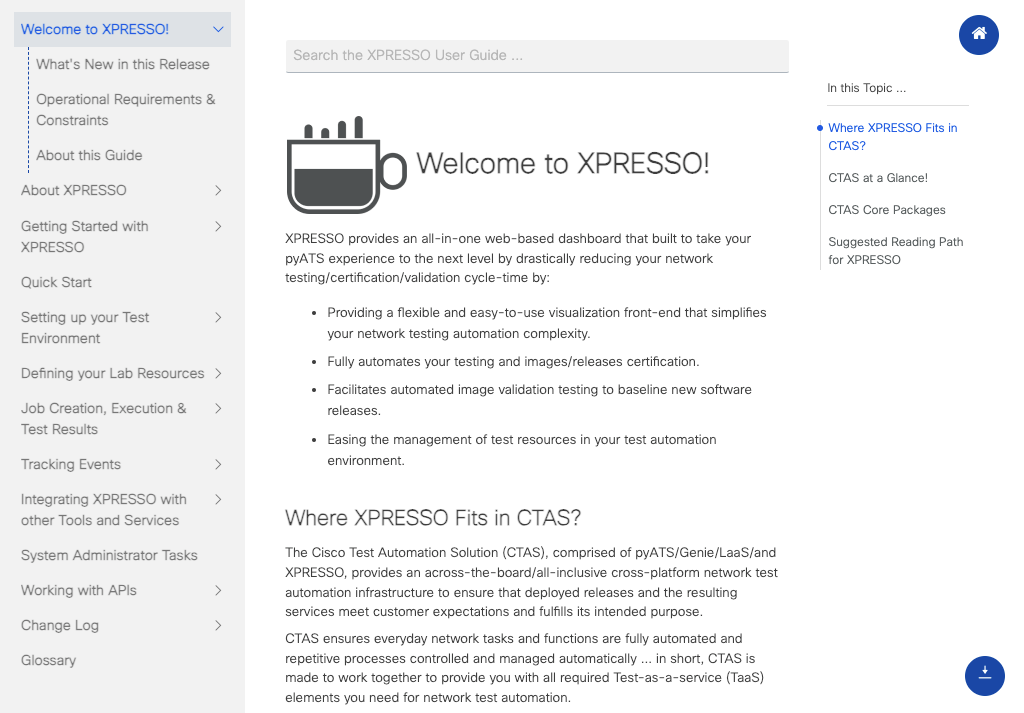1024x713 pixels.
Task: Expand the About XPRESSO chevron
Action: (x=218, y=191)
